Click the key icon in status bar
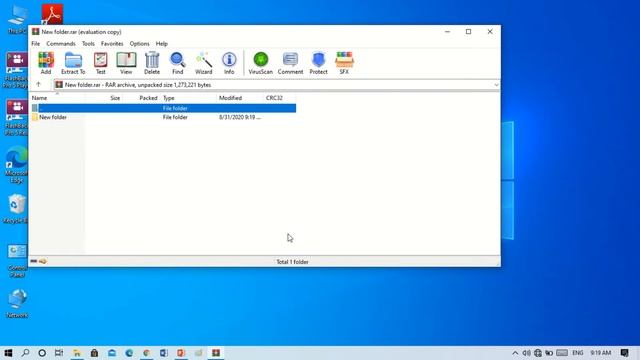The image size is (640, 360). pyautogui.click(x=43, y=261)
